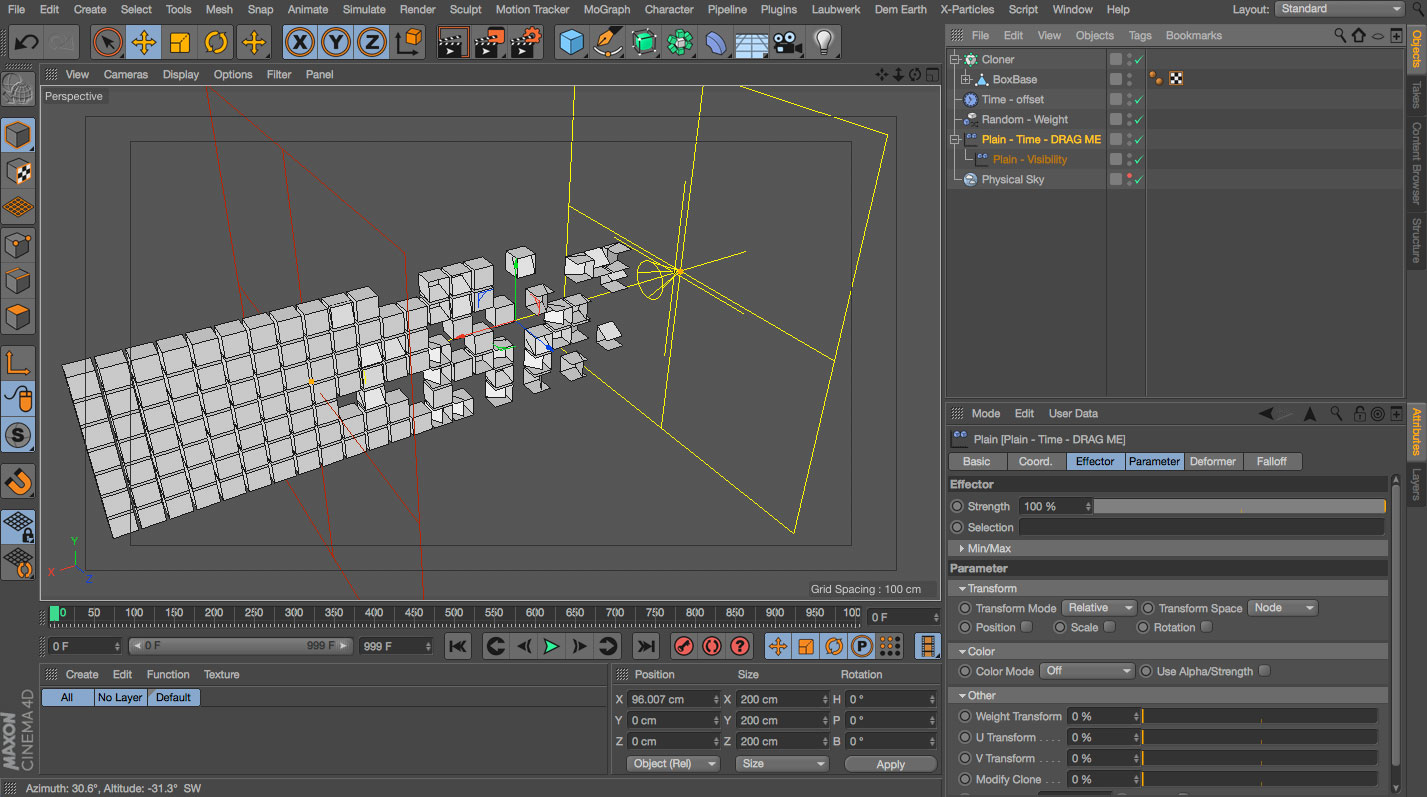Image resolution: width=1427 pixels, height=797 pixels.
Task: Toggle Cloner layer checkbox
Action: [x=1116, y=59]
